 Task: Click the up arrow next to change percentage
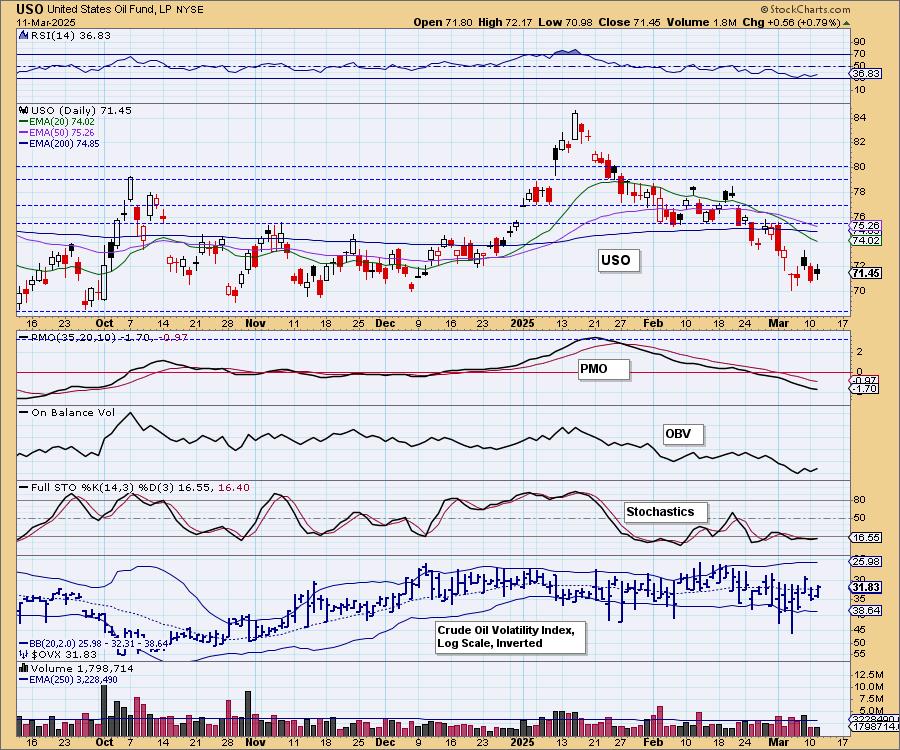(x=847, y=24)
